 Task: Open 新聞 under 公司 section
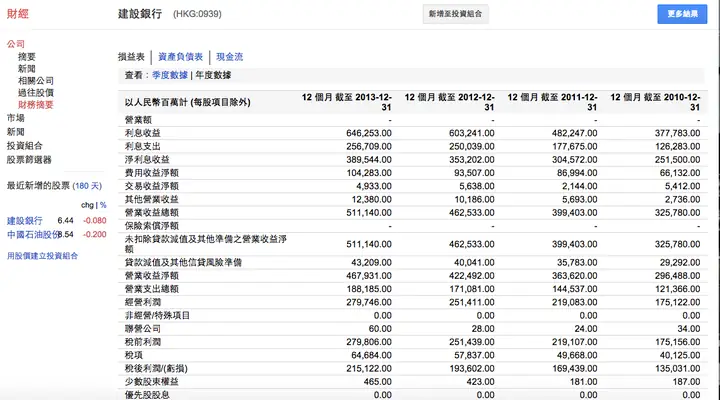tap(27, 69)
